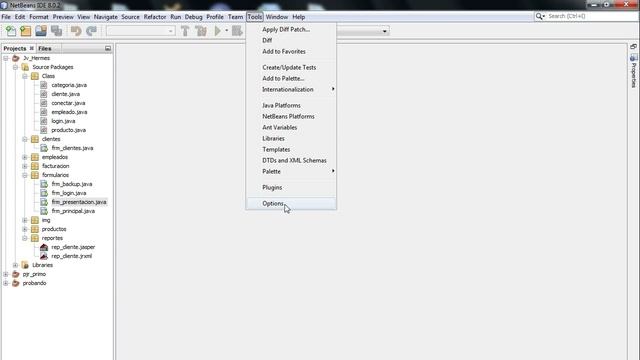Viewport: 640px width, 360px height.
Task: Click the Debug Project toolbar icon
Action: (237, 31)
